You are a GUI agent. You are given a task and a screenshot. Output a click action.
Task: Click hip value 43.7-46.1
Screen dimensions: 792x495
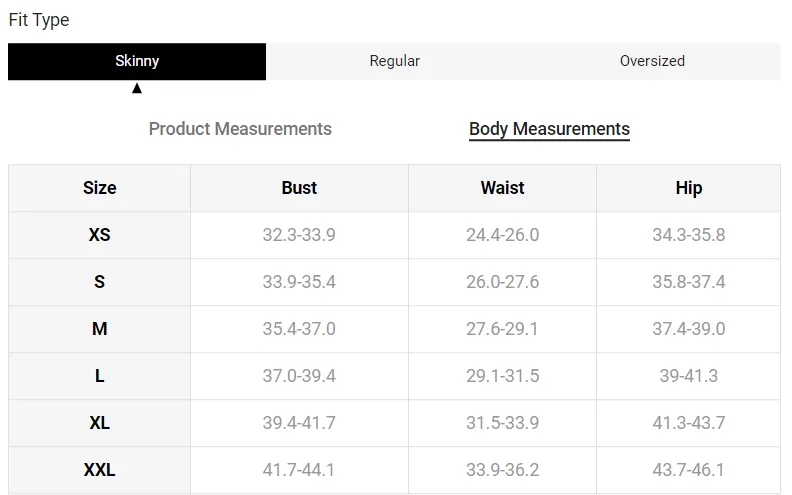tap(688, 470)
